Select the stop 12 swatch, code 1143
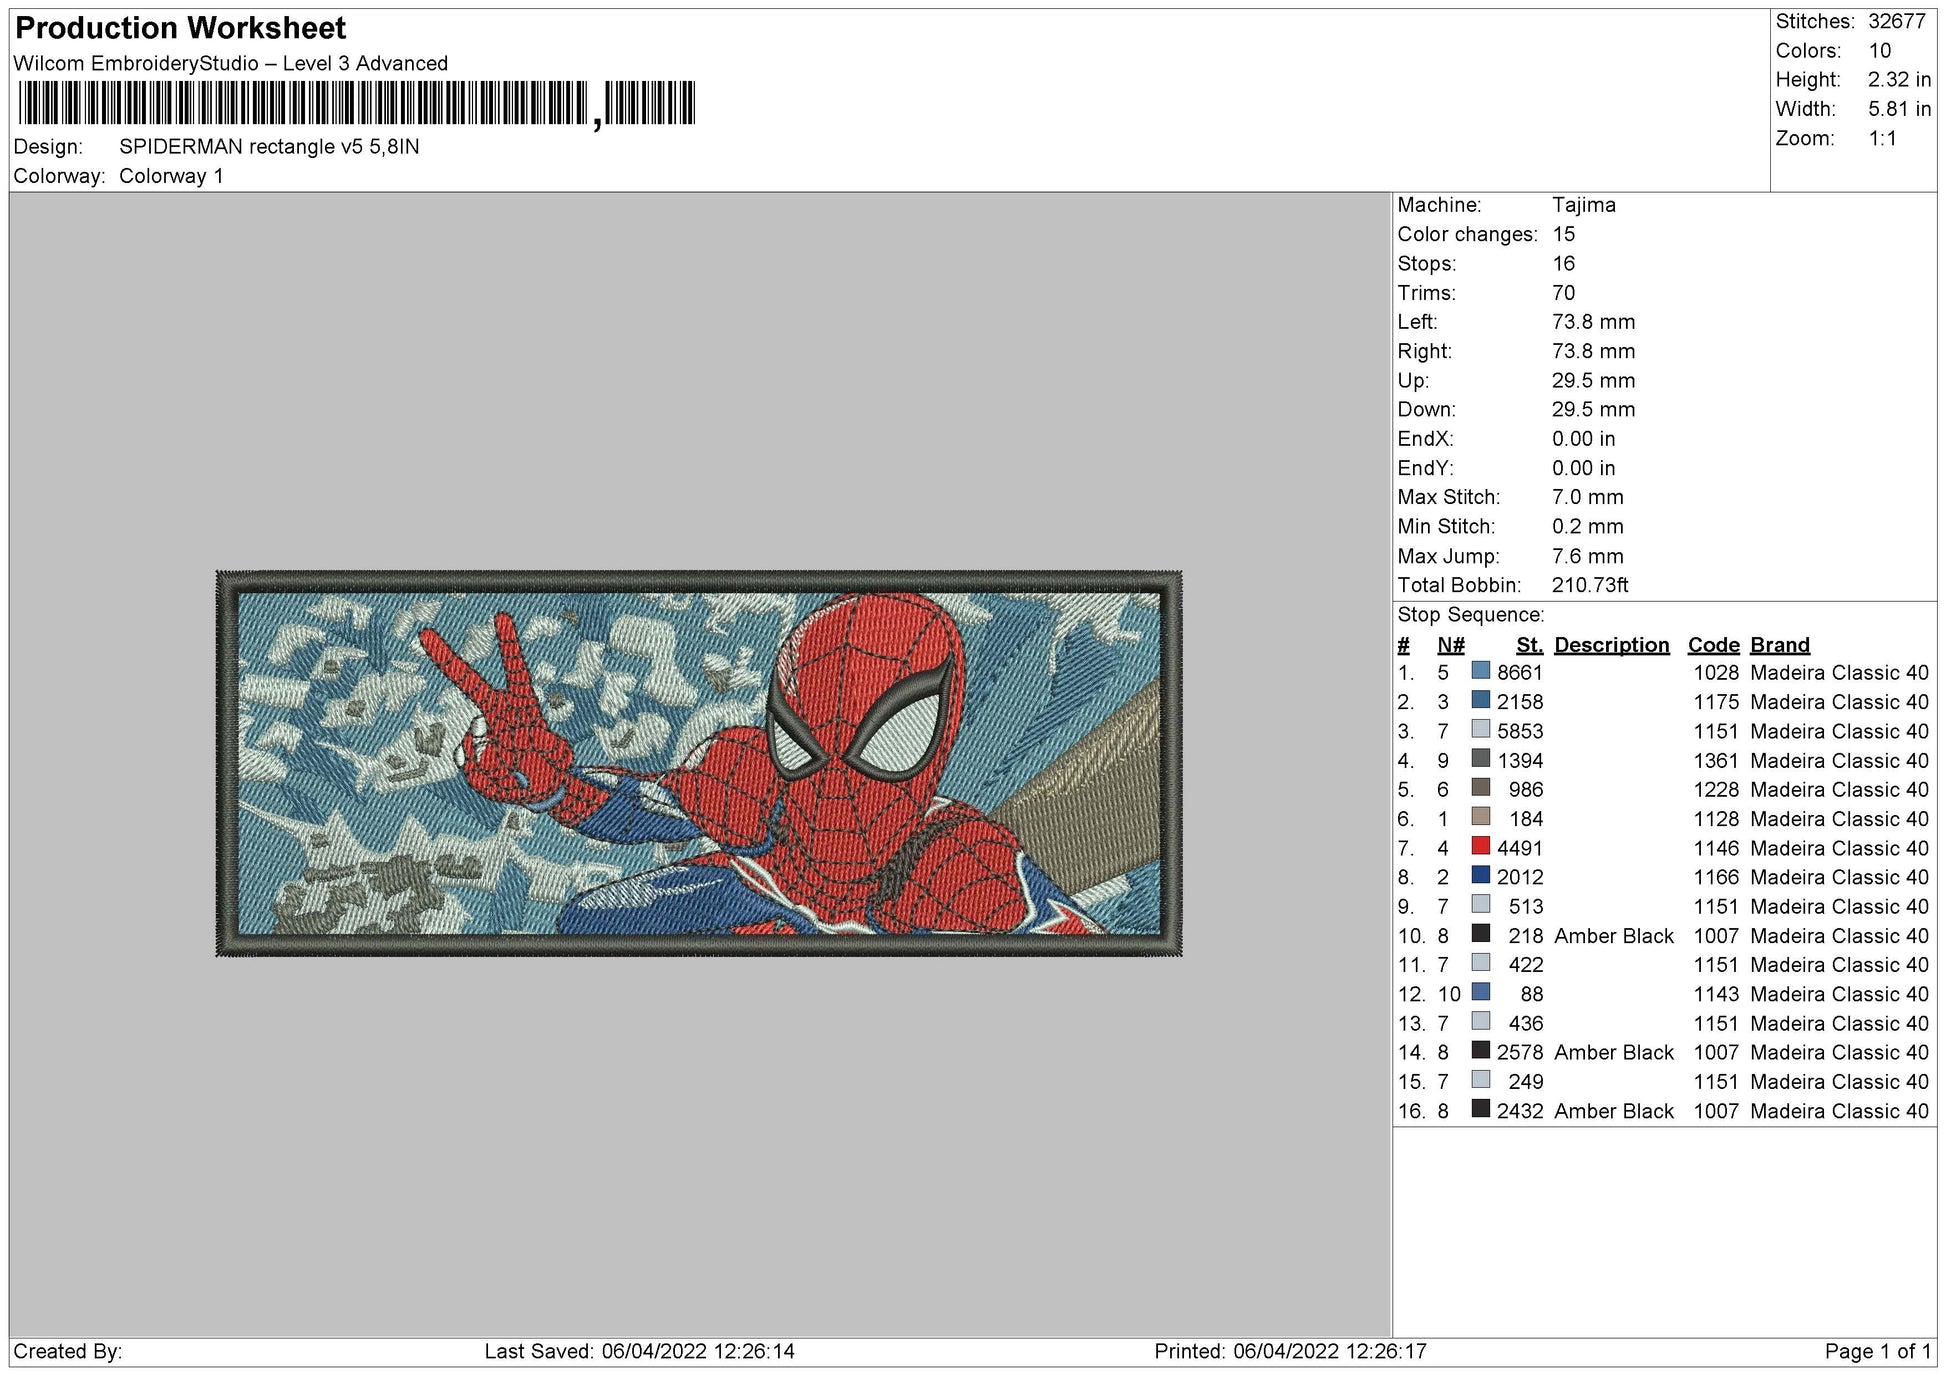The width and height of the screenshot is (1946, 1375). (1480, 992)
